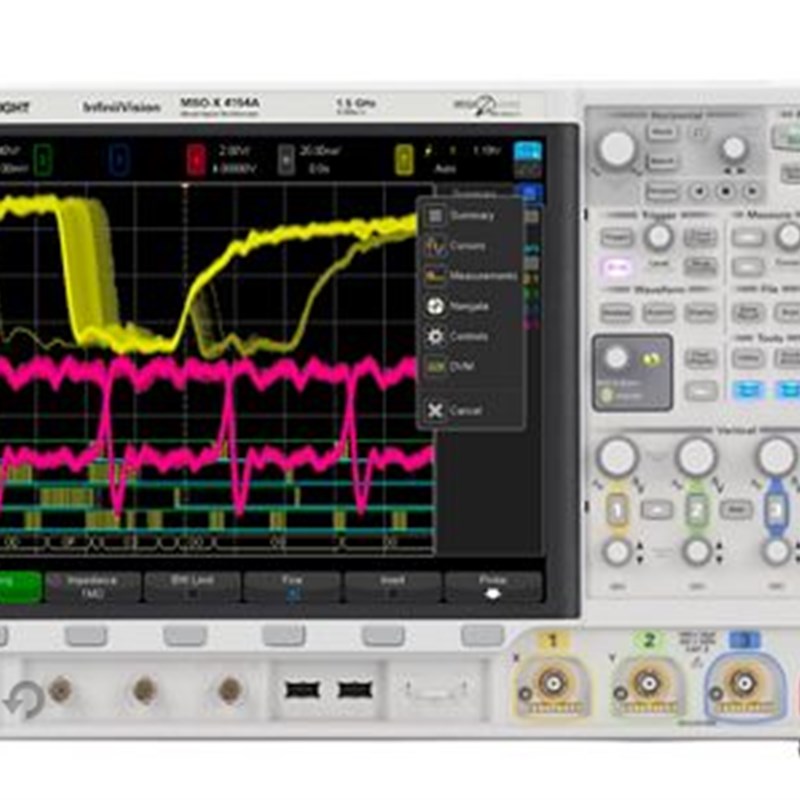Toggle the Invert softkey

click(392, 587)
